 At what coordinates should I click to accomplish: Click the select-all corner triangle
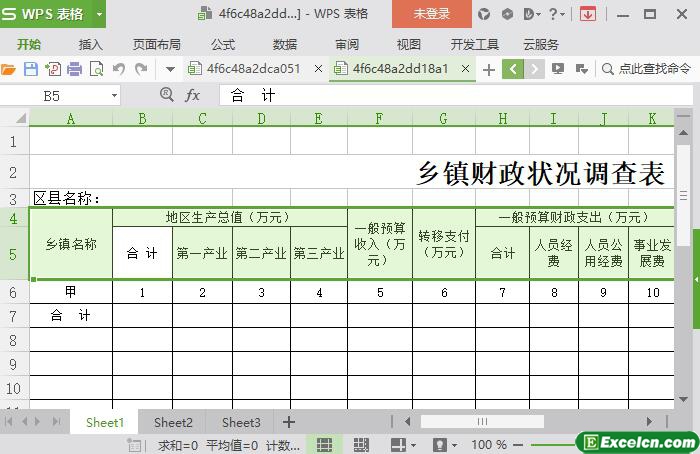21,118
